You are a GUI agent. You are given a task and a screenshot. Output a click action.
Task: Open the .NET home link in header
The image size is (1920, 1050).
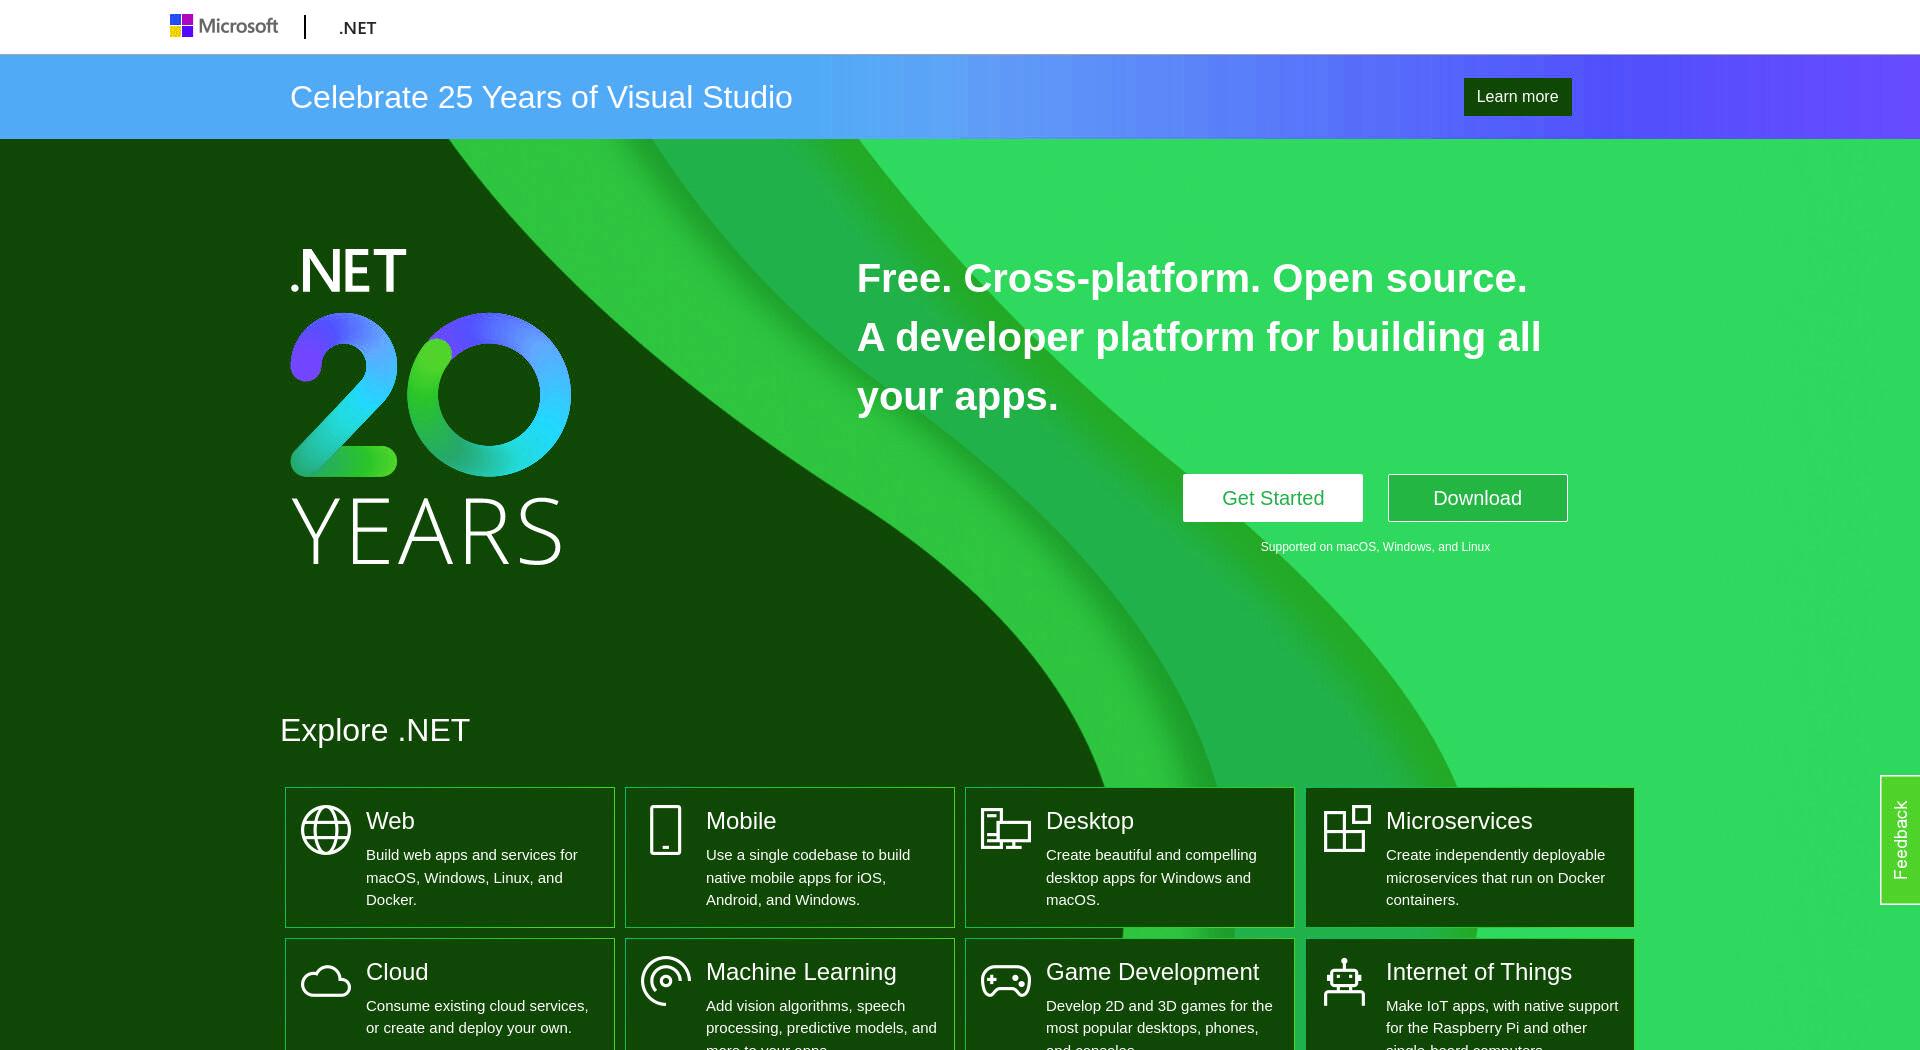pyautogui.click(x=357, y=28)
